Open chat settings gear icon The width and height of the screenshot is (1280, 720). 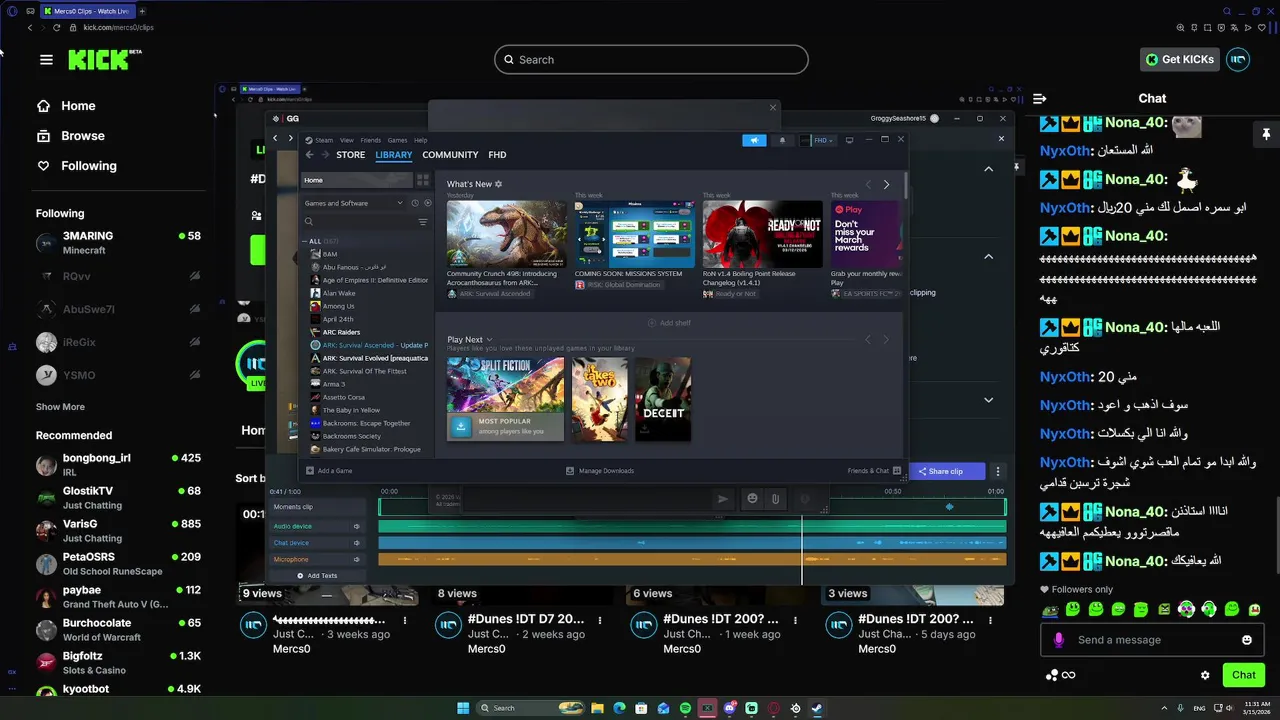coord(1205,675)
